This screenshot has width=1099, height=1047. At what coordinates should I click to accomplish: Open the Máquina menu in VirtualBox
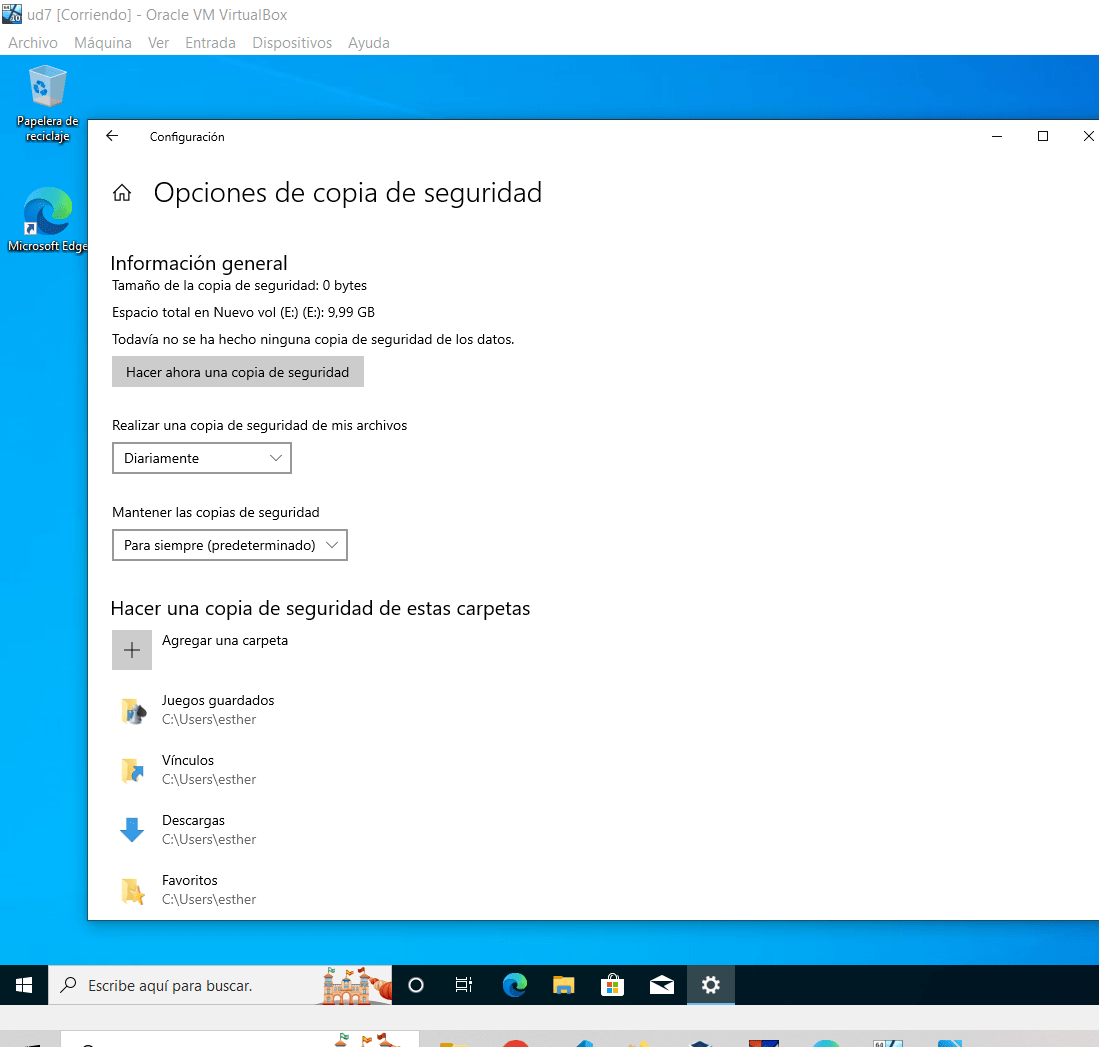[102, 43]
